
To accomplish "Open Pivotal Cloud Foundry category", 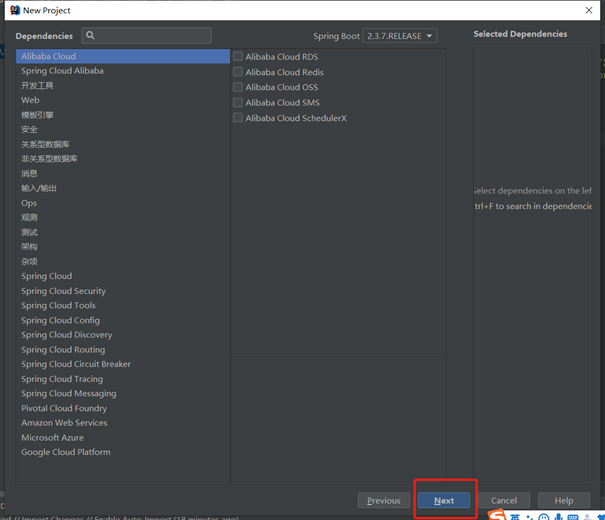I will (123, 408).
